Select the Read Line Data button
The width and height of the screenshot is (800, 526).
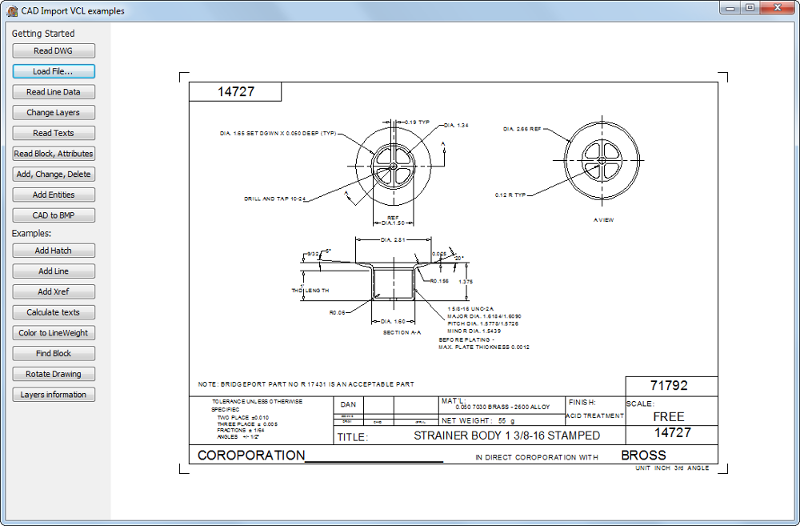54,92
